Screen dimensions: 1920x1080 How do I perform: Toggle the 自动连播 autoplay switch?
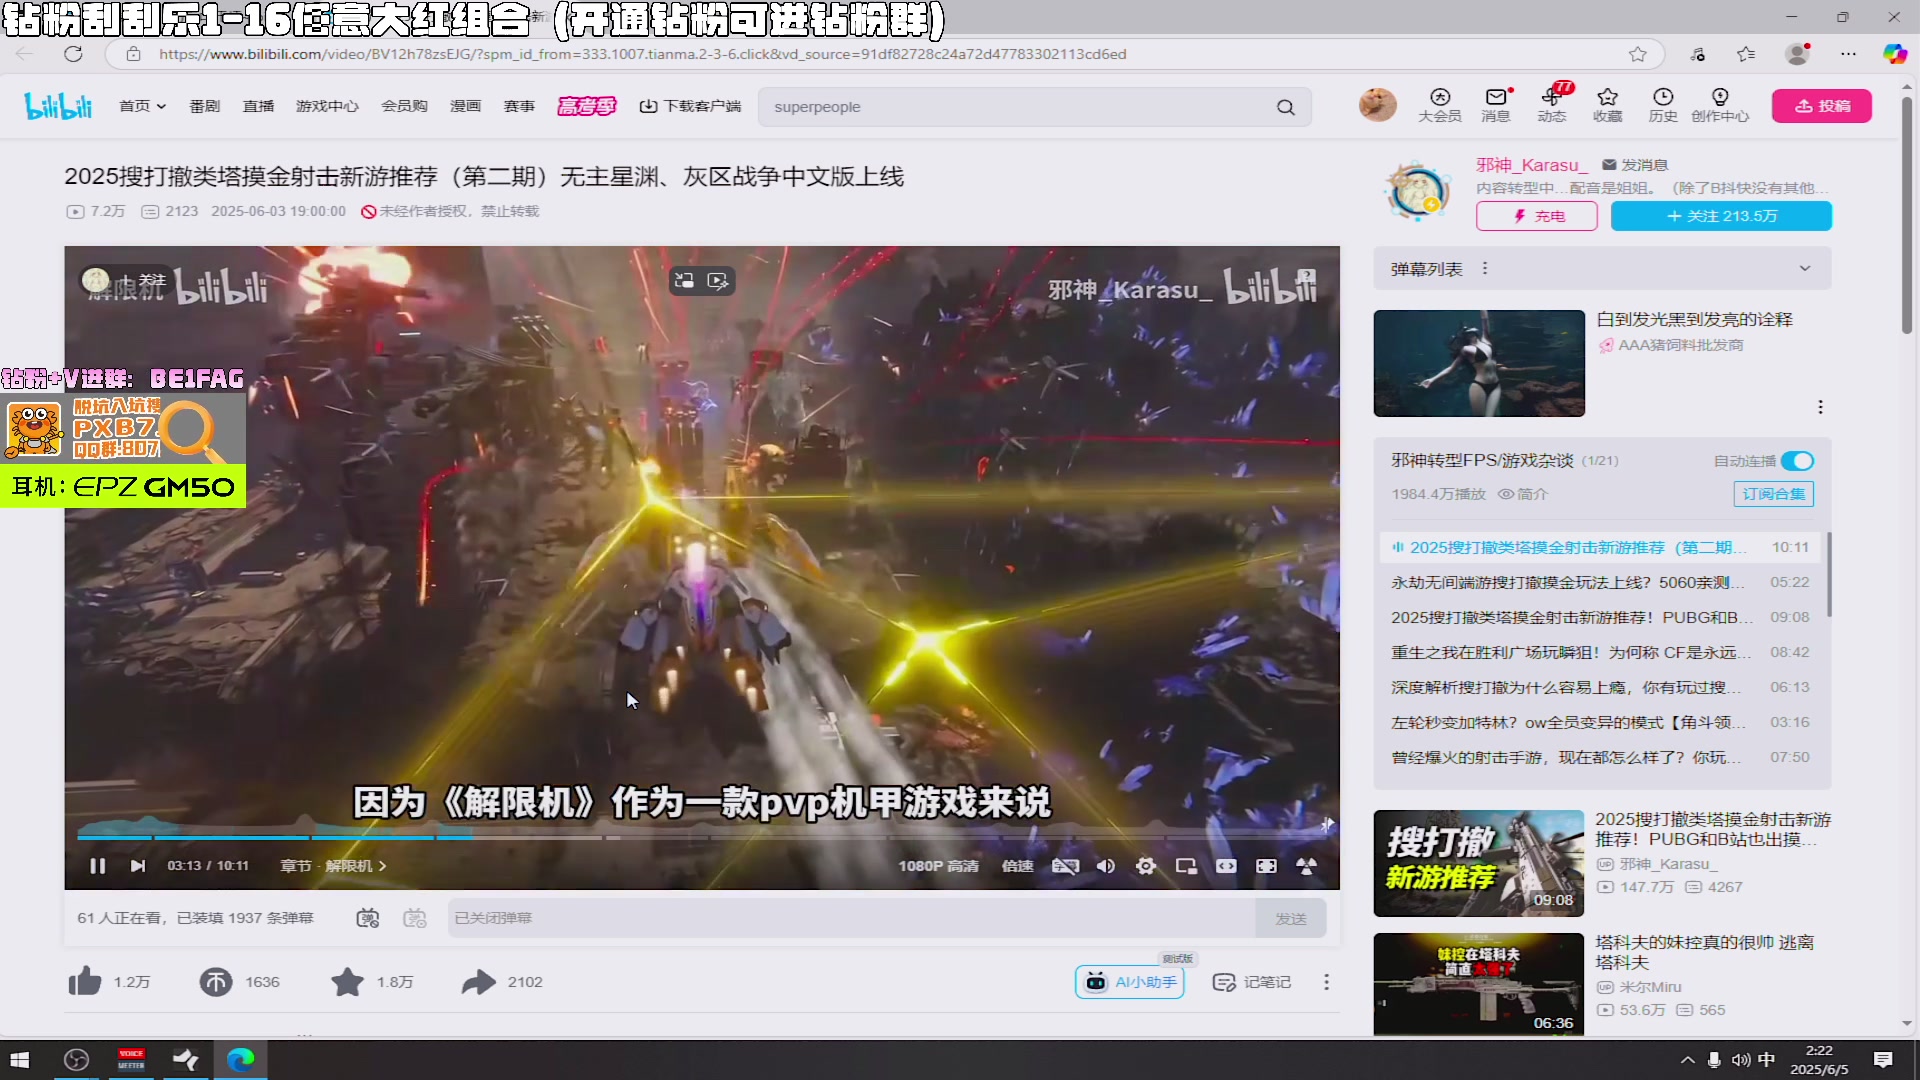tap(1797, 461)
